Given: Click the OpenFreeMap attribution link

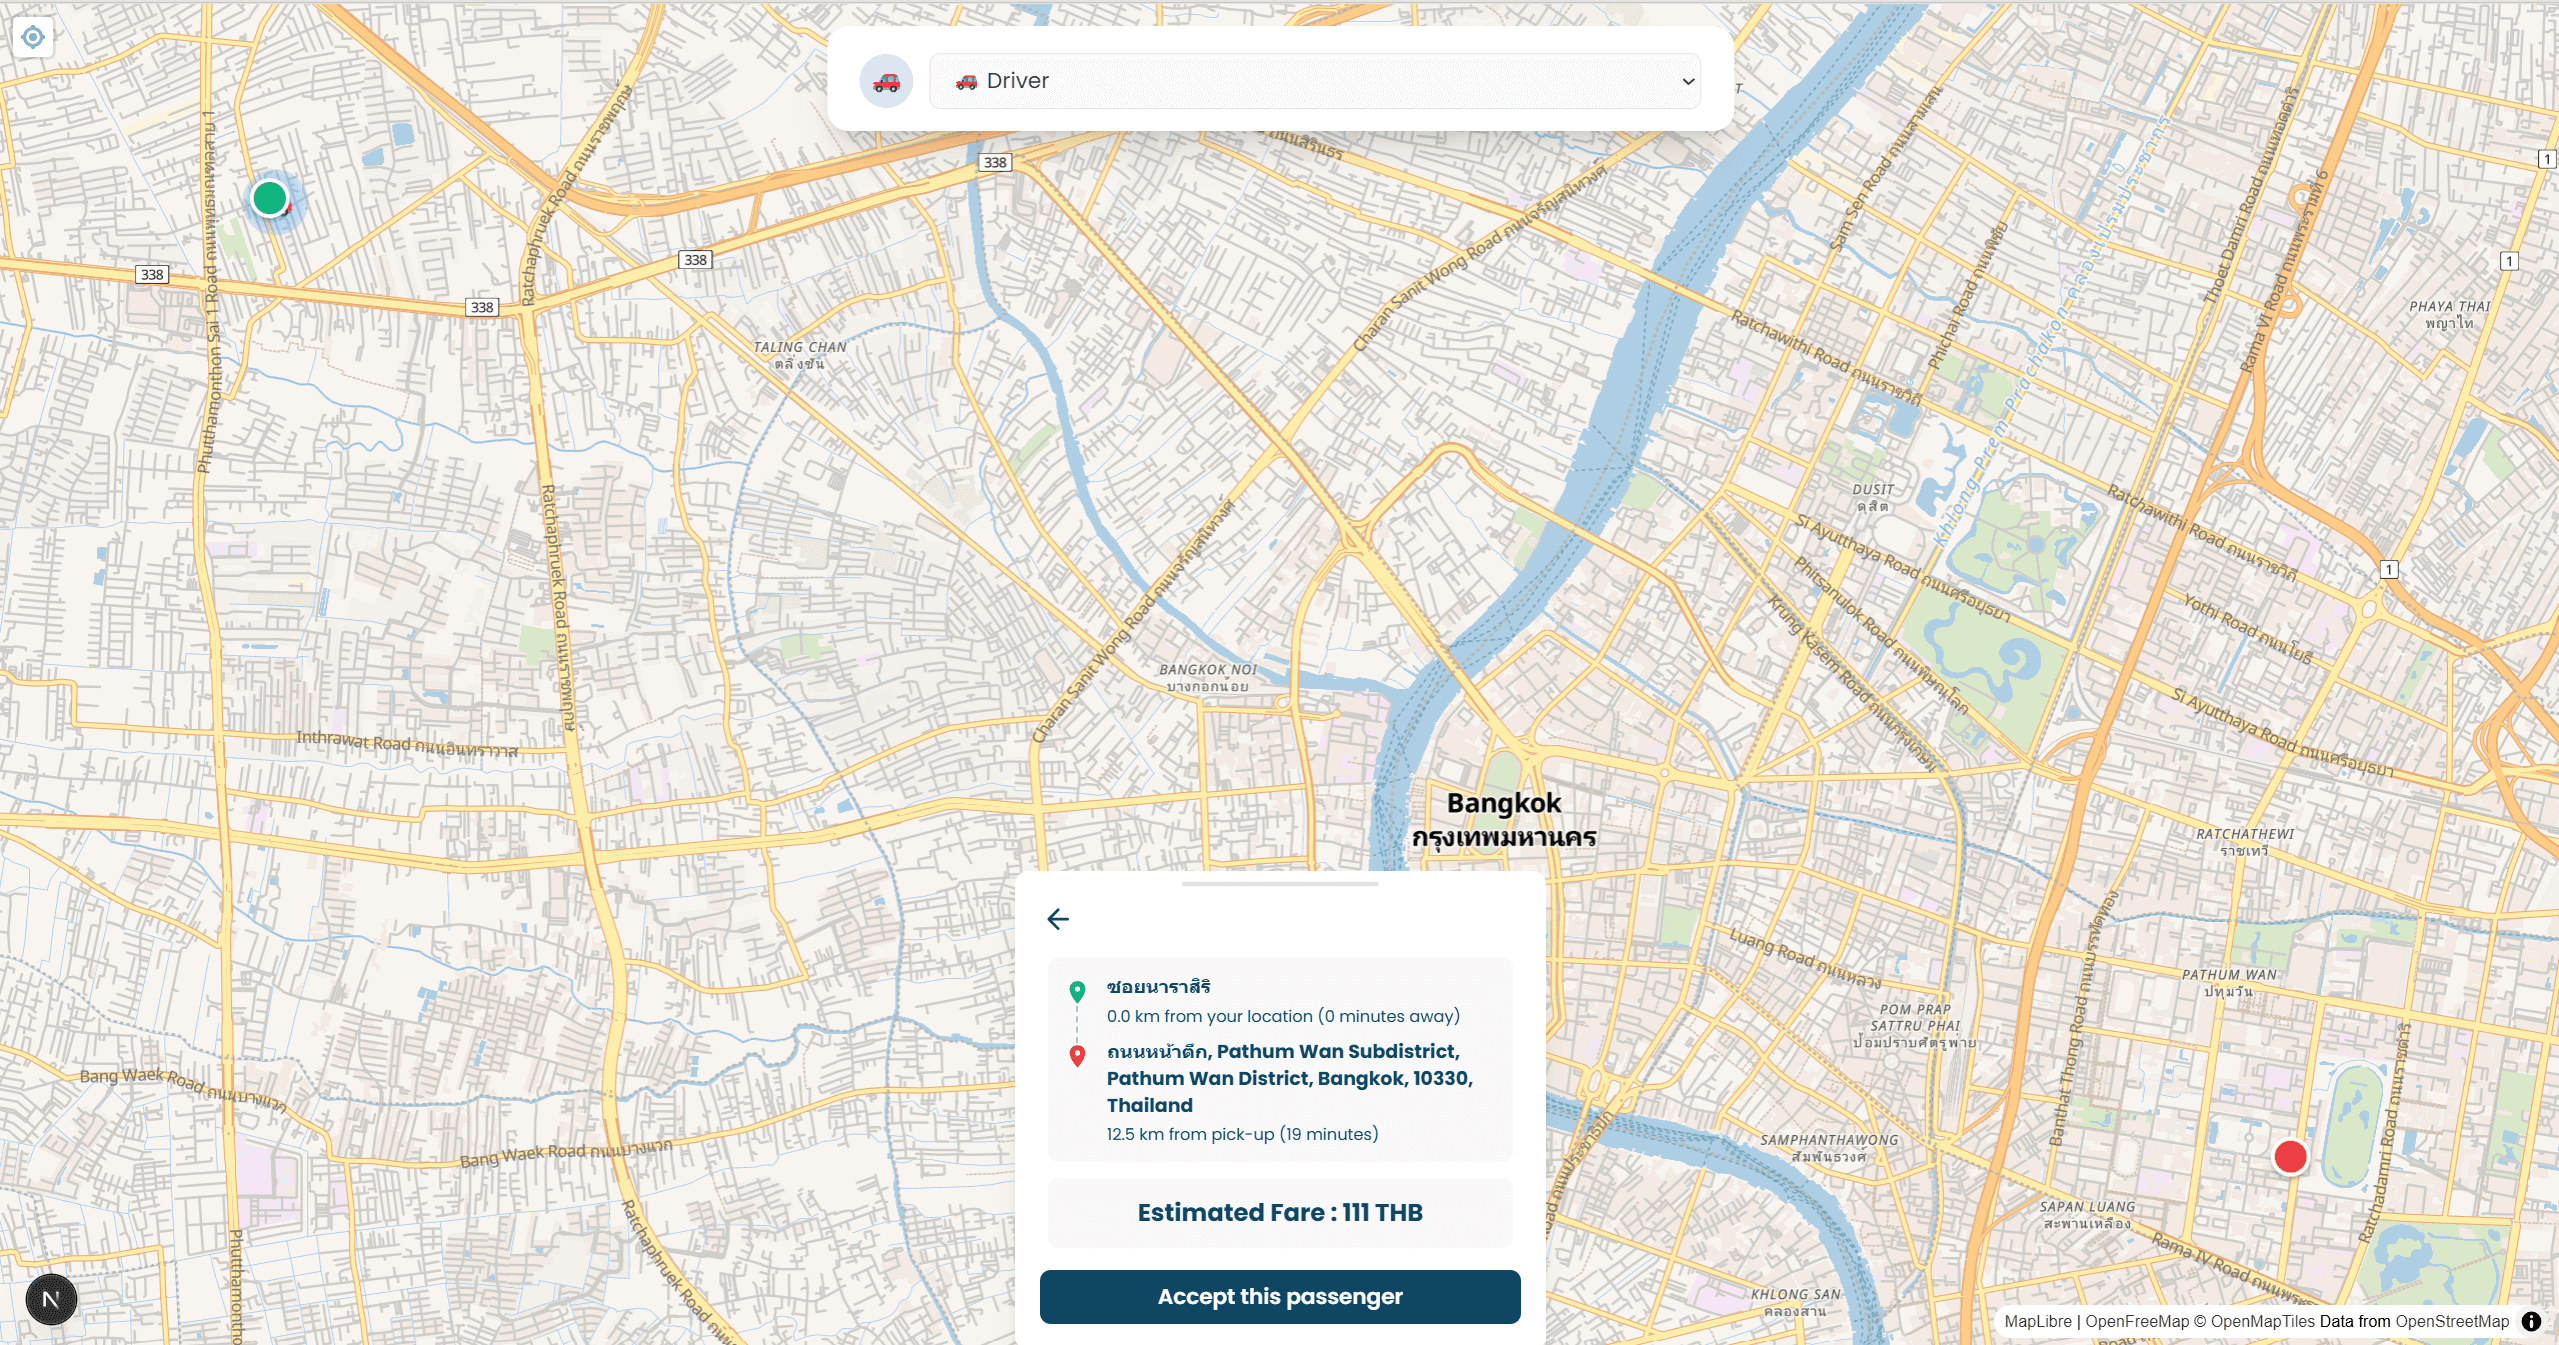Looking at the screenshot, I should tap(2137, 1321).
